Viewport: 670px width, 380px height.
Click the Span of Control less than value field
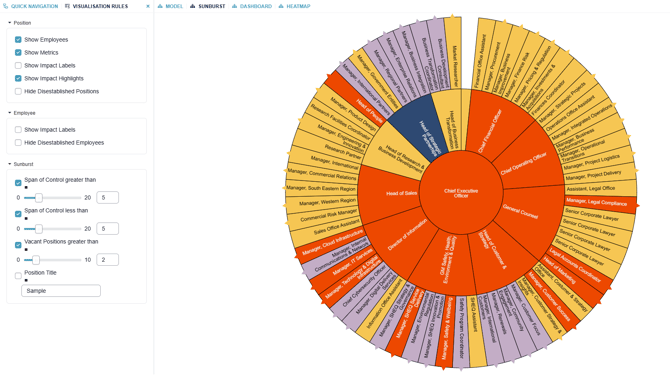pyautogui.click(x=107, y=229)
